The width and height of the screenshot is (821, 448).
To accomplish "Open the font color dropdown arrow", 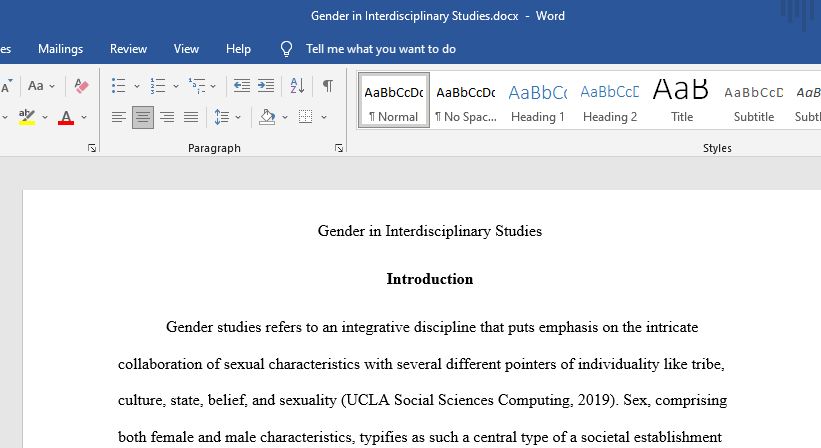I will click(84, 117).
